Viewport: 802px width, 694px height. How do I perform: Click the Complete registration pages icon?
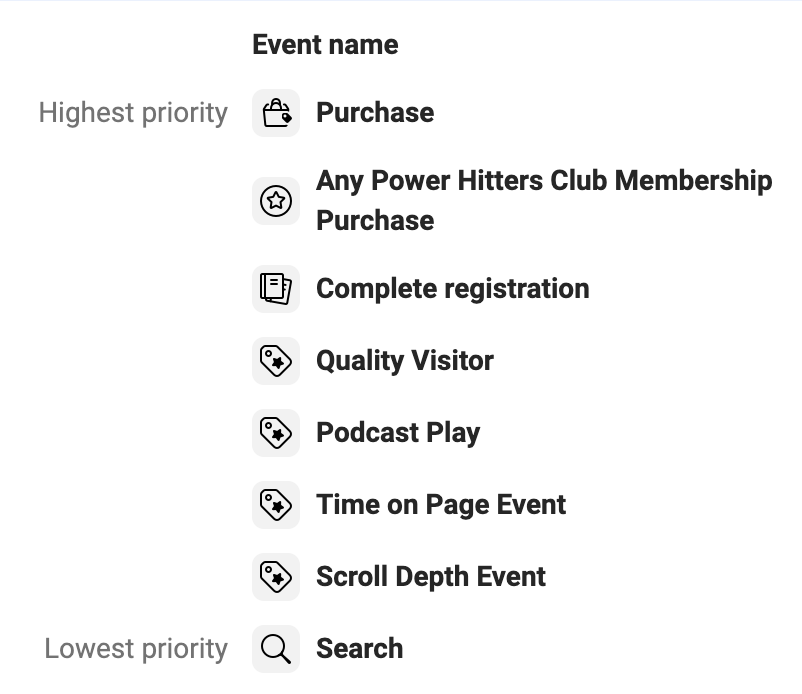click(x=275, y=288)
